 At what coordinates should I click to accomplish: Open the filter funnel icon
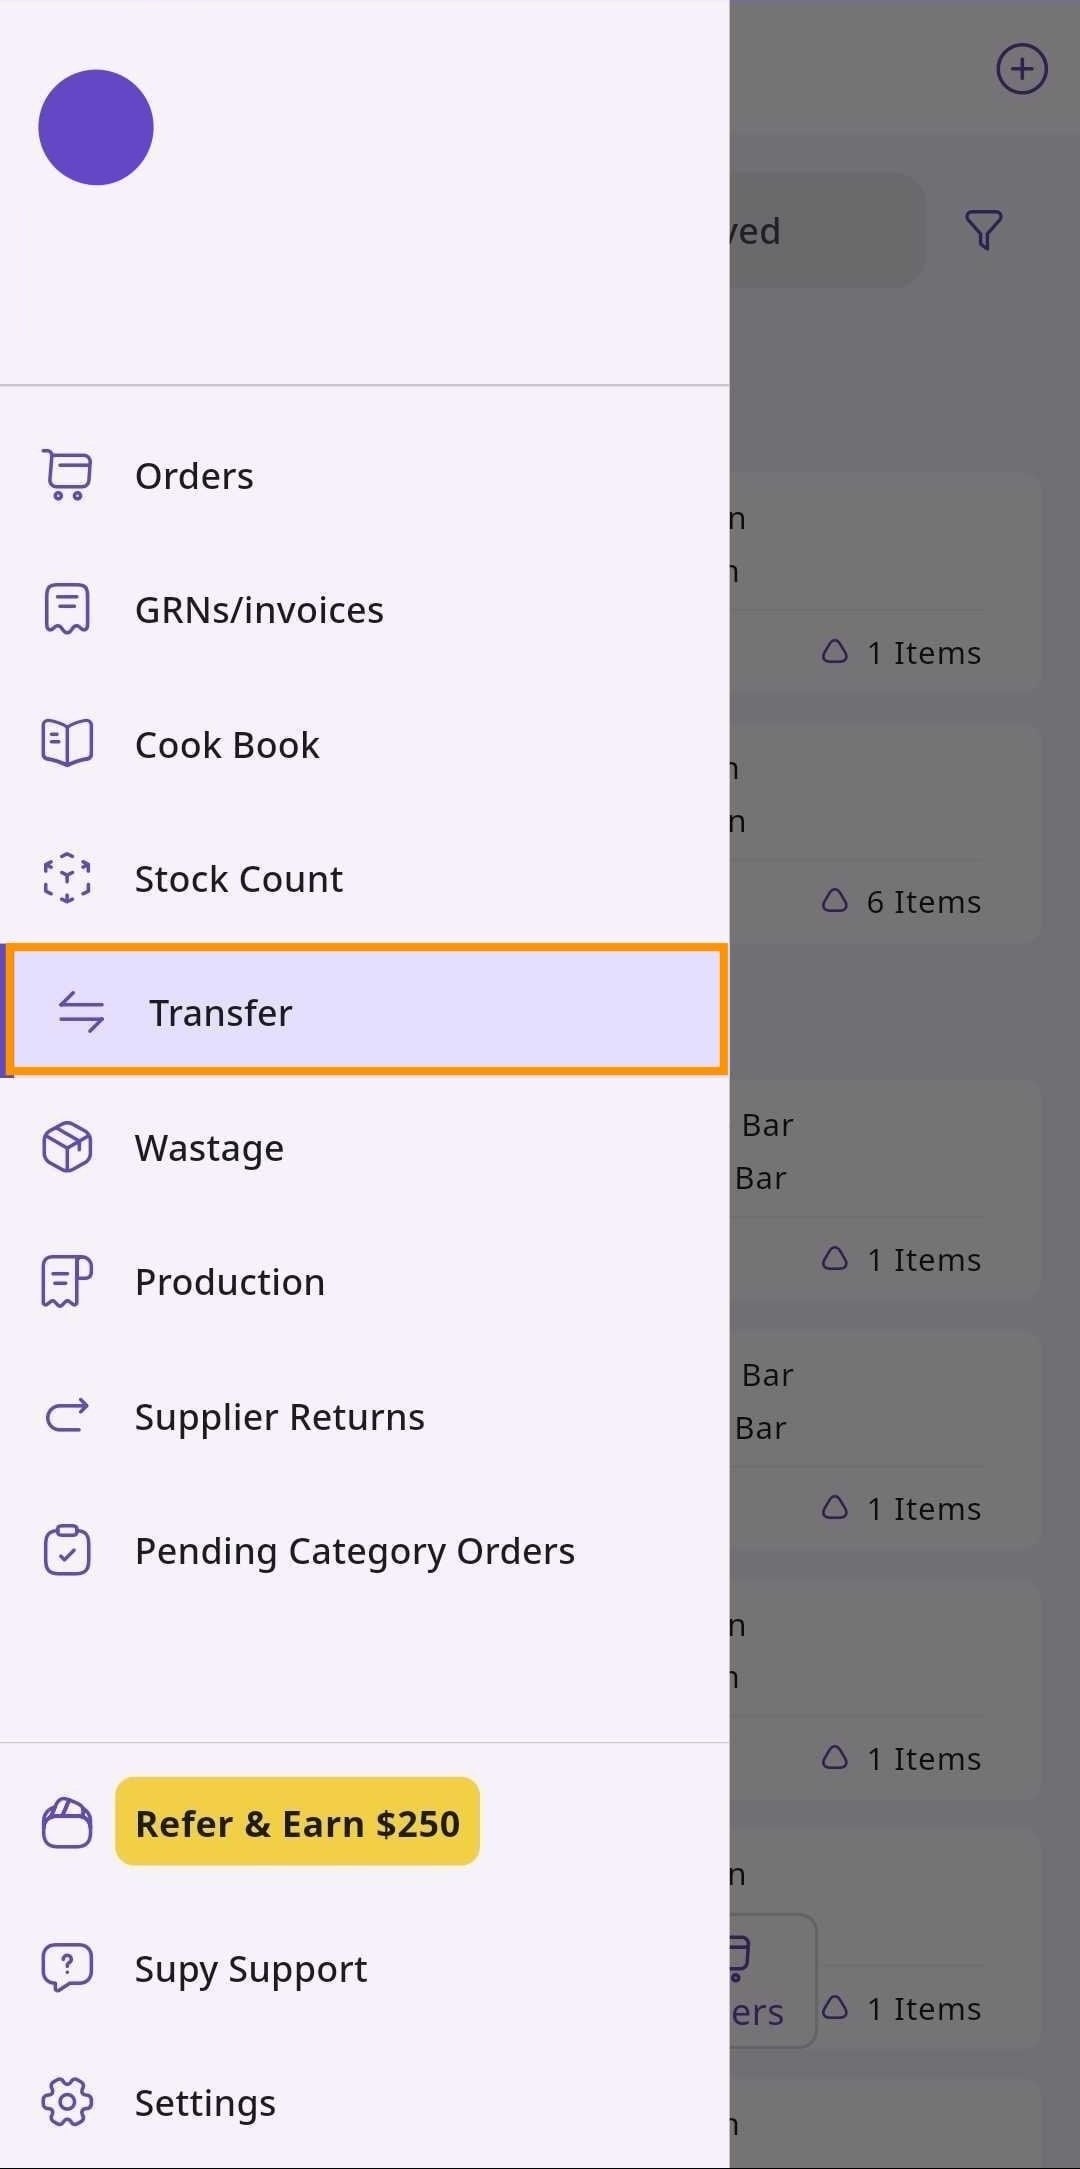click(x=983, y=230)
